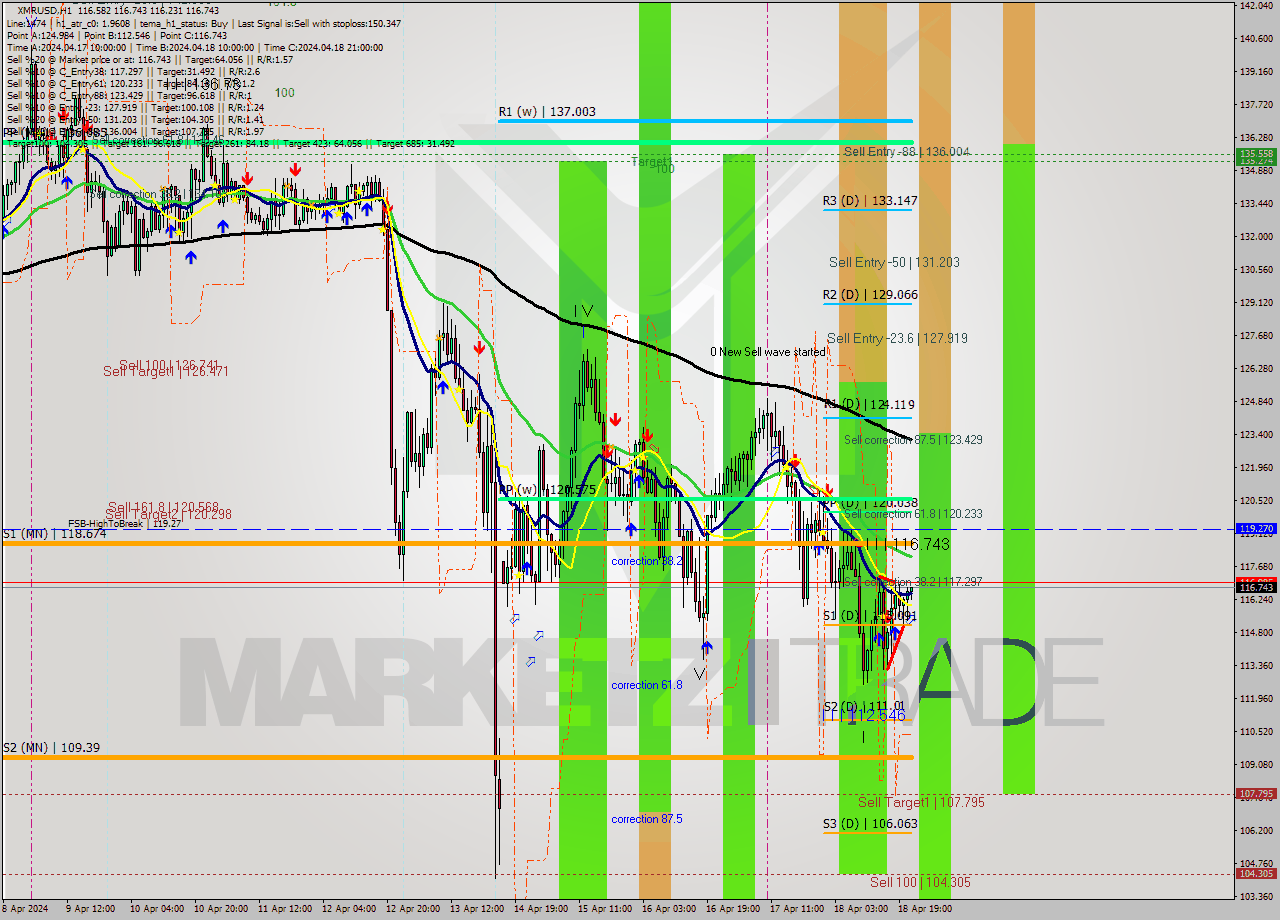Click the price axis value 132.000

tap(1256, 237)
